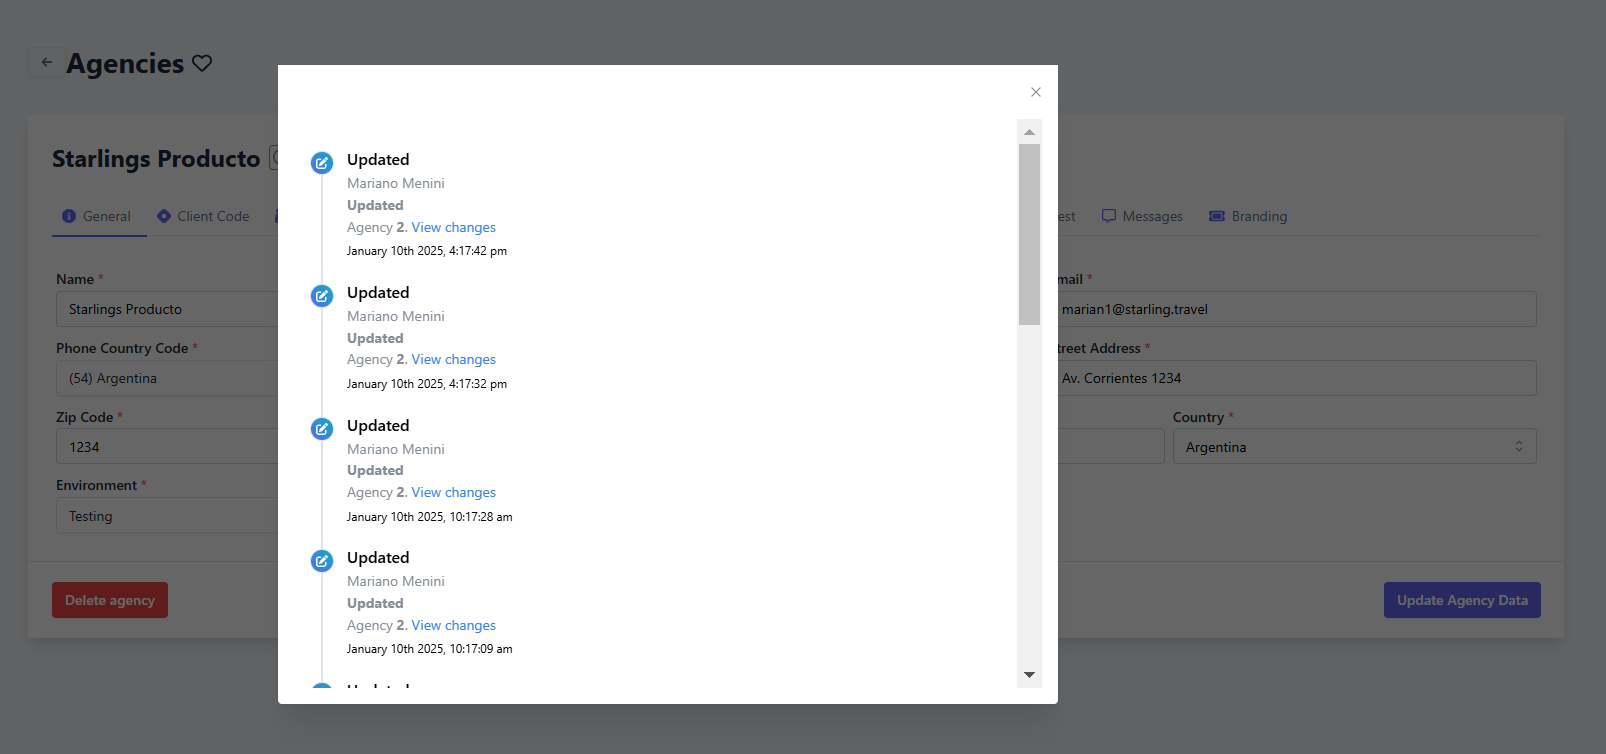Click the Street Address input field

[1295, 378]
